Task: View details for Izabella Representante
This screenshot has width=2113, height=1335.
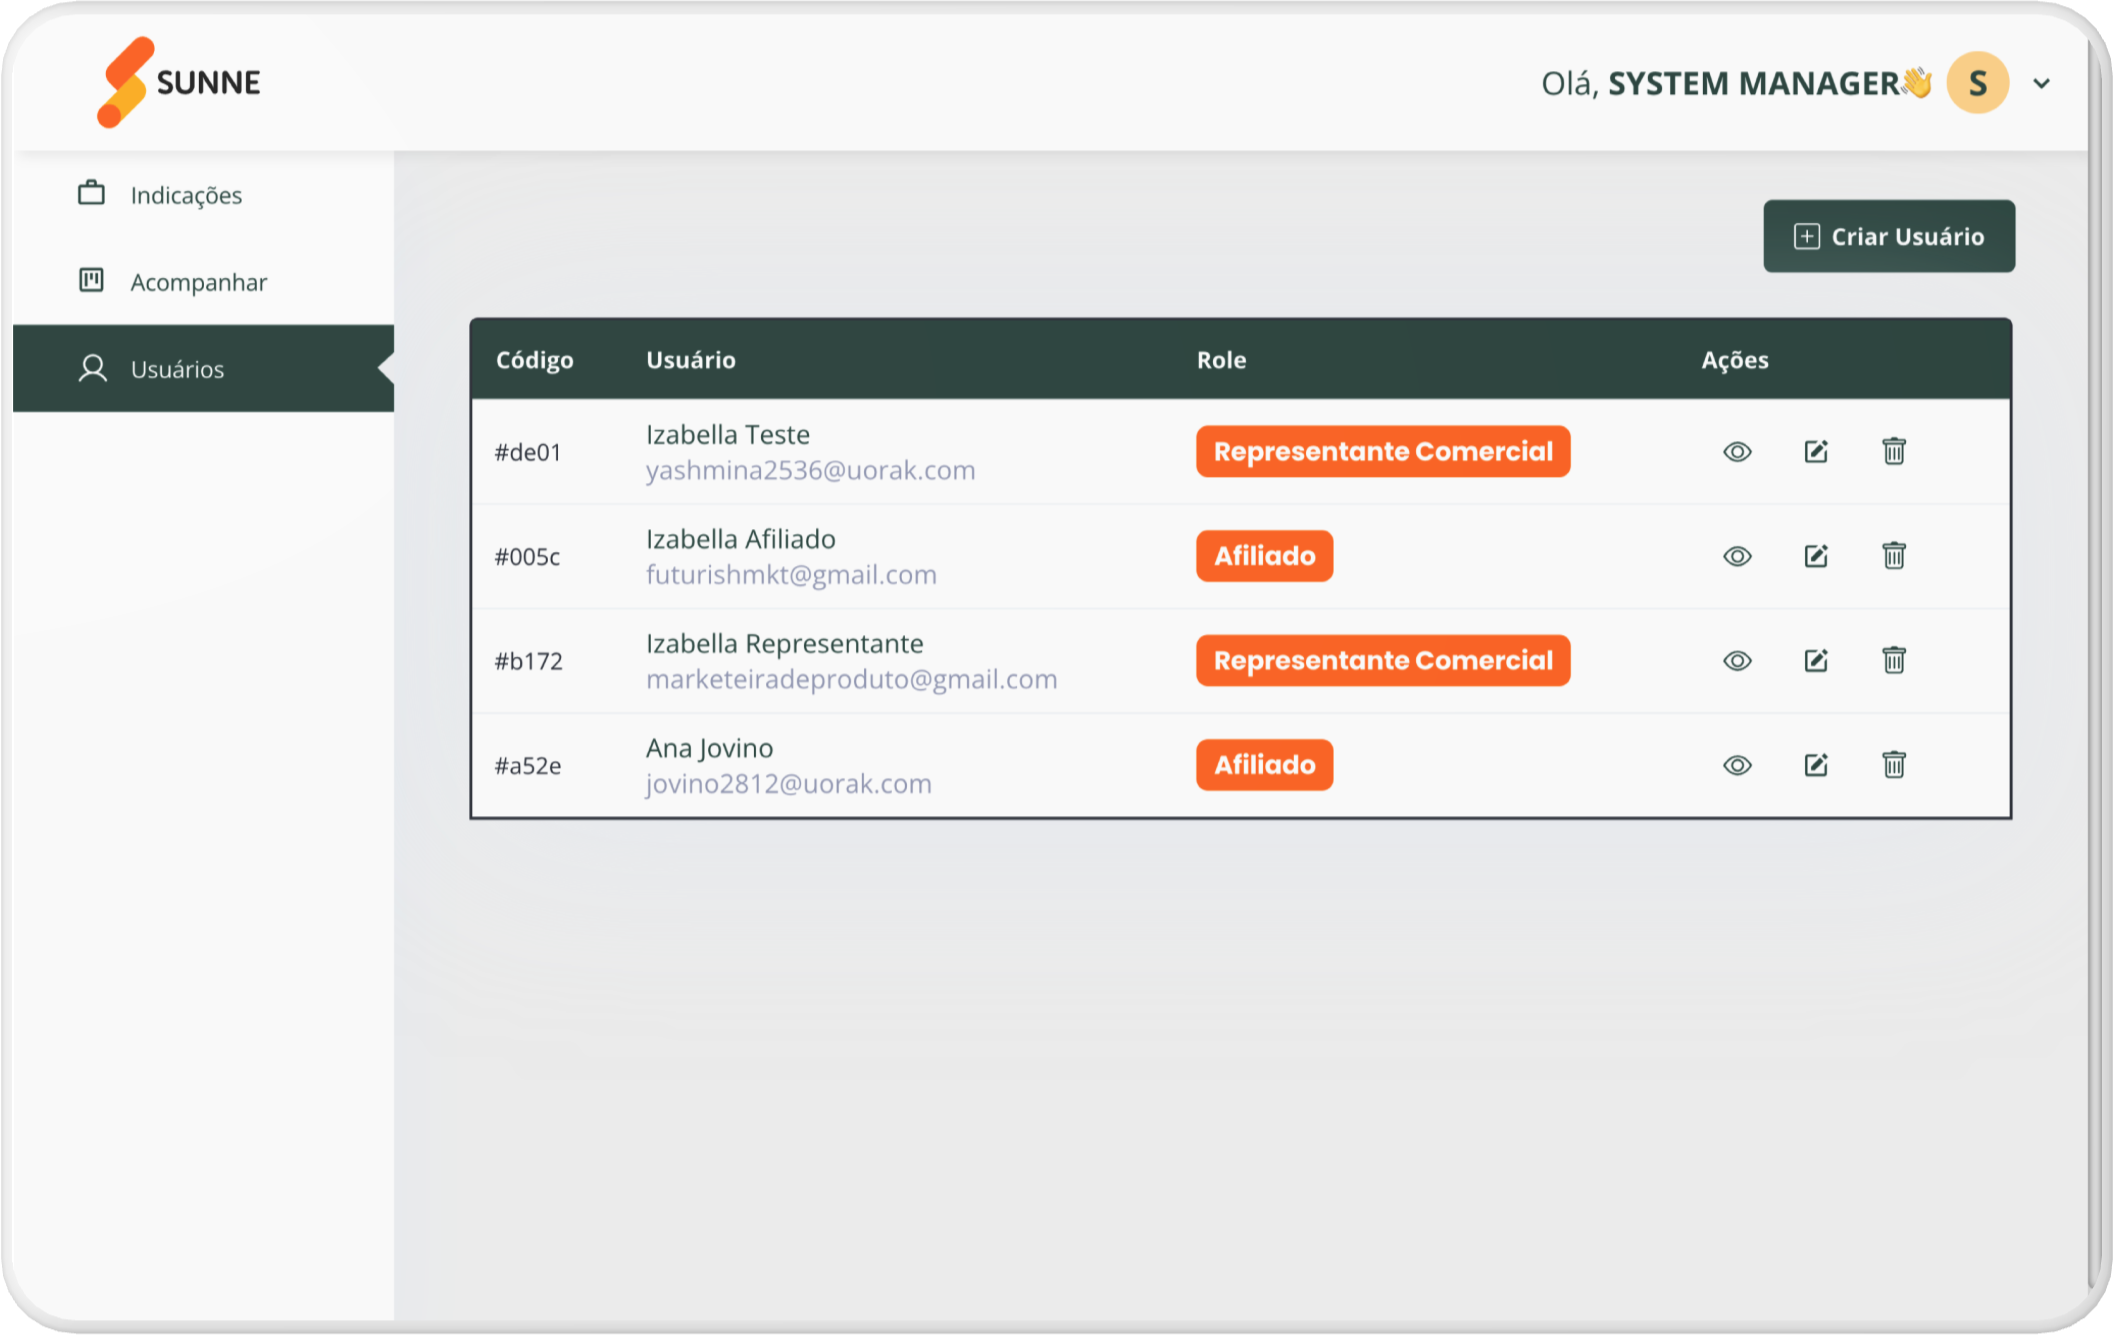Action: pos(1737,661)
